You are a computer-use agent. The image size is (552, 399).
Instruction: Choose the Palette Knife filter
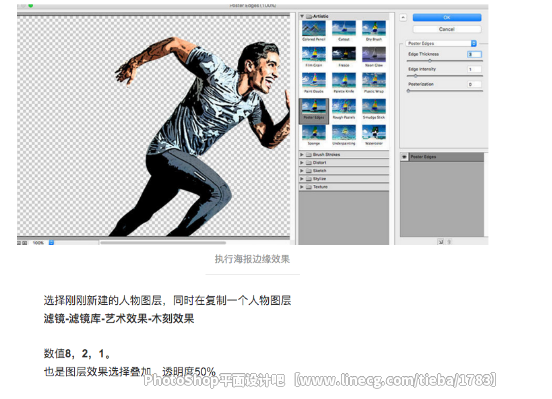[344, 83]
